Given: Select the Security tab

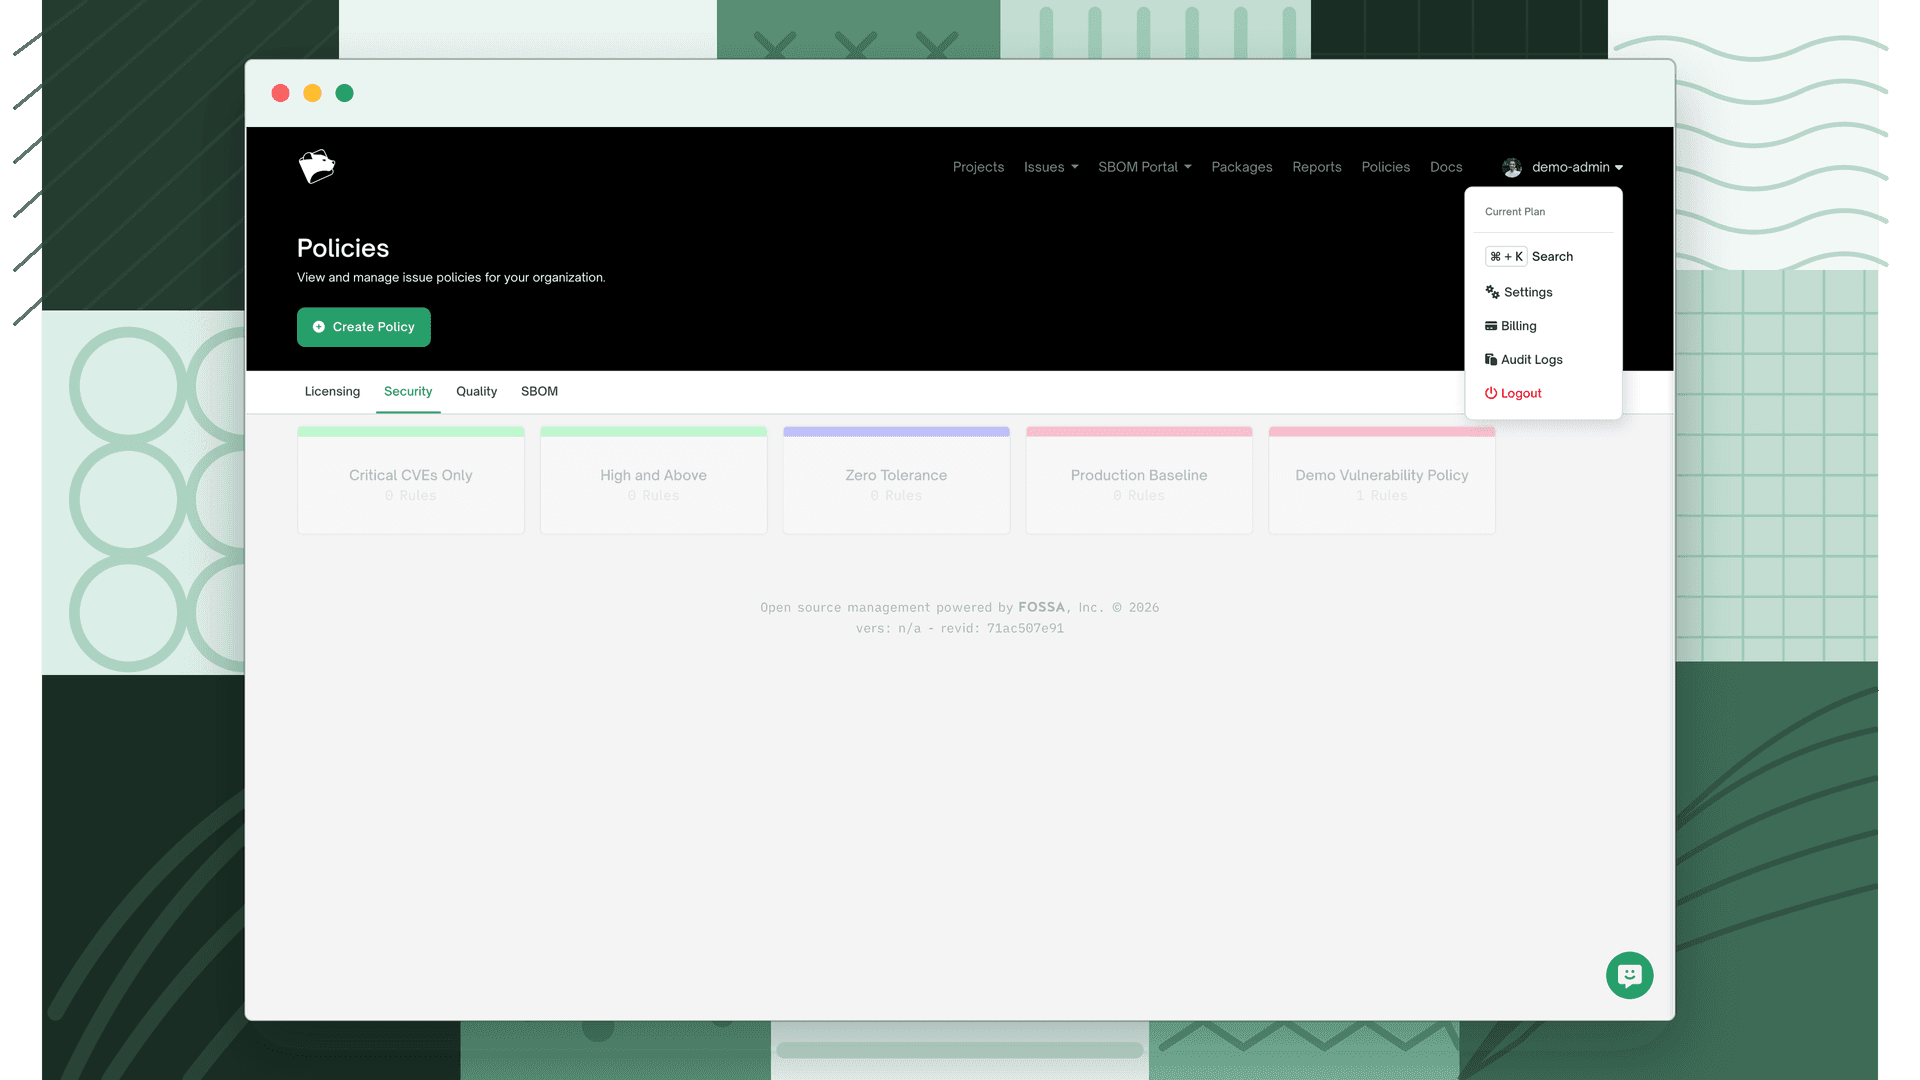Looking at the screenshot, I should point(408,392).
